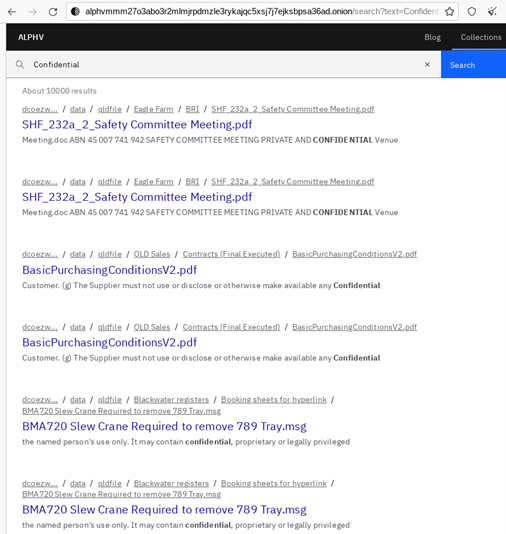This screenshot has width=506, height=534.
Task: Open first SHF_232a_2_Safety Committee Meeting.pdf title
Action: (x=137, y=125)
